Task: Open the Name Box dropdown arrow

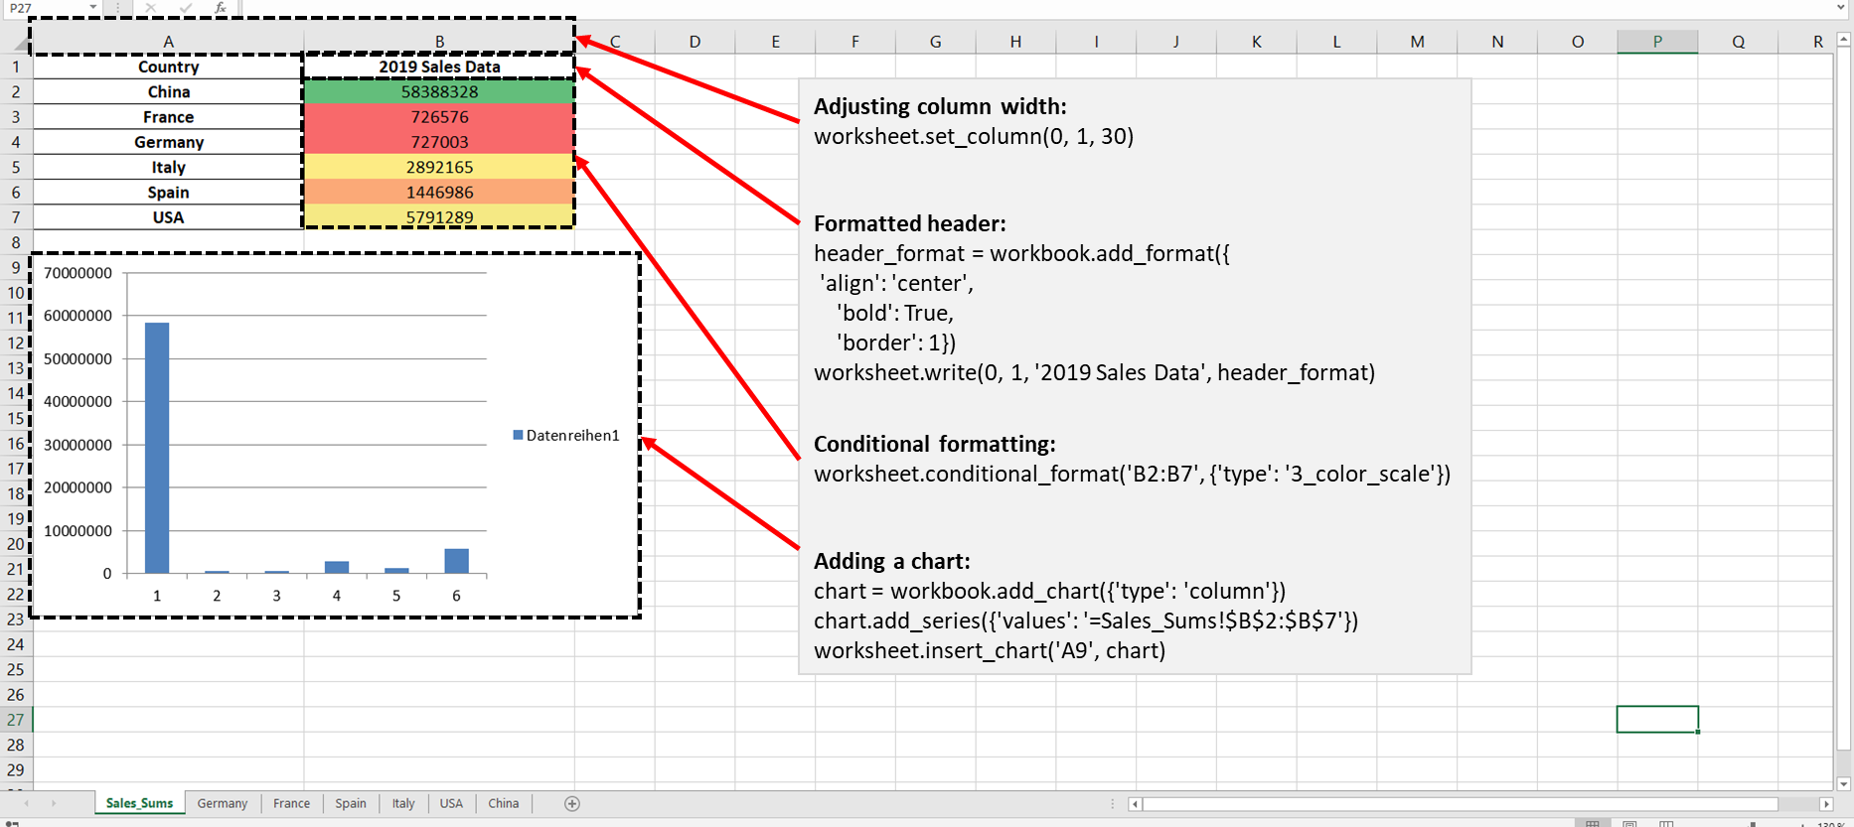Action: pos(93,7)
